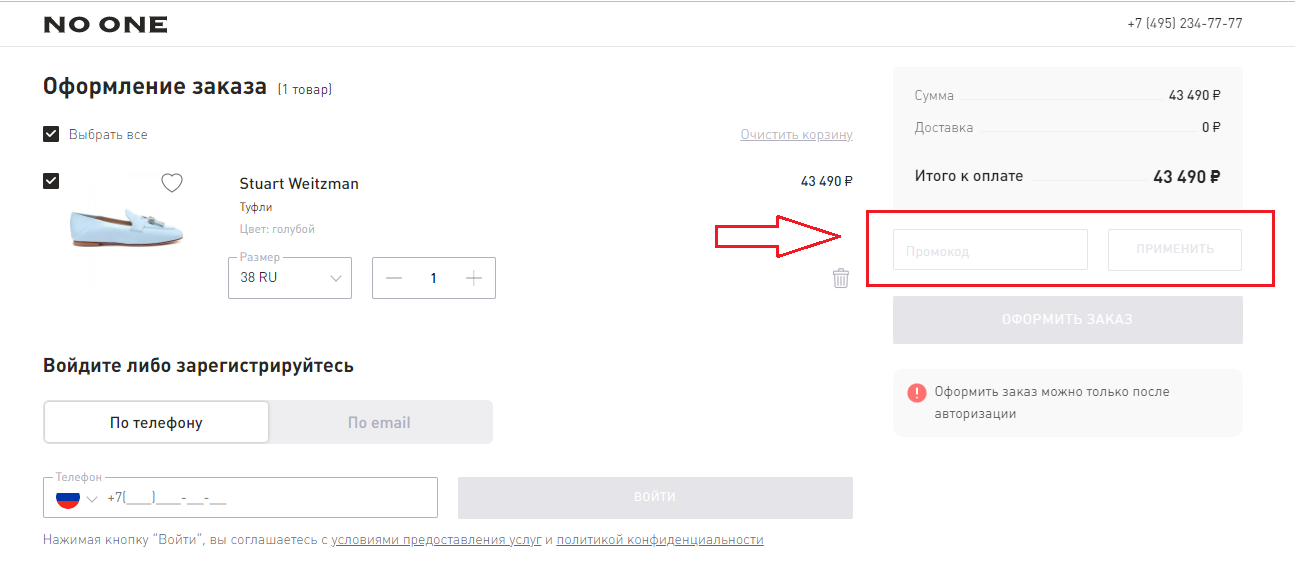Click the 'Очистить корзину' link

[x=796, y=134]
